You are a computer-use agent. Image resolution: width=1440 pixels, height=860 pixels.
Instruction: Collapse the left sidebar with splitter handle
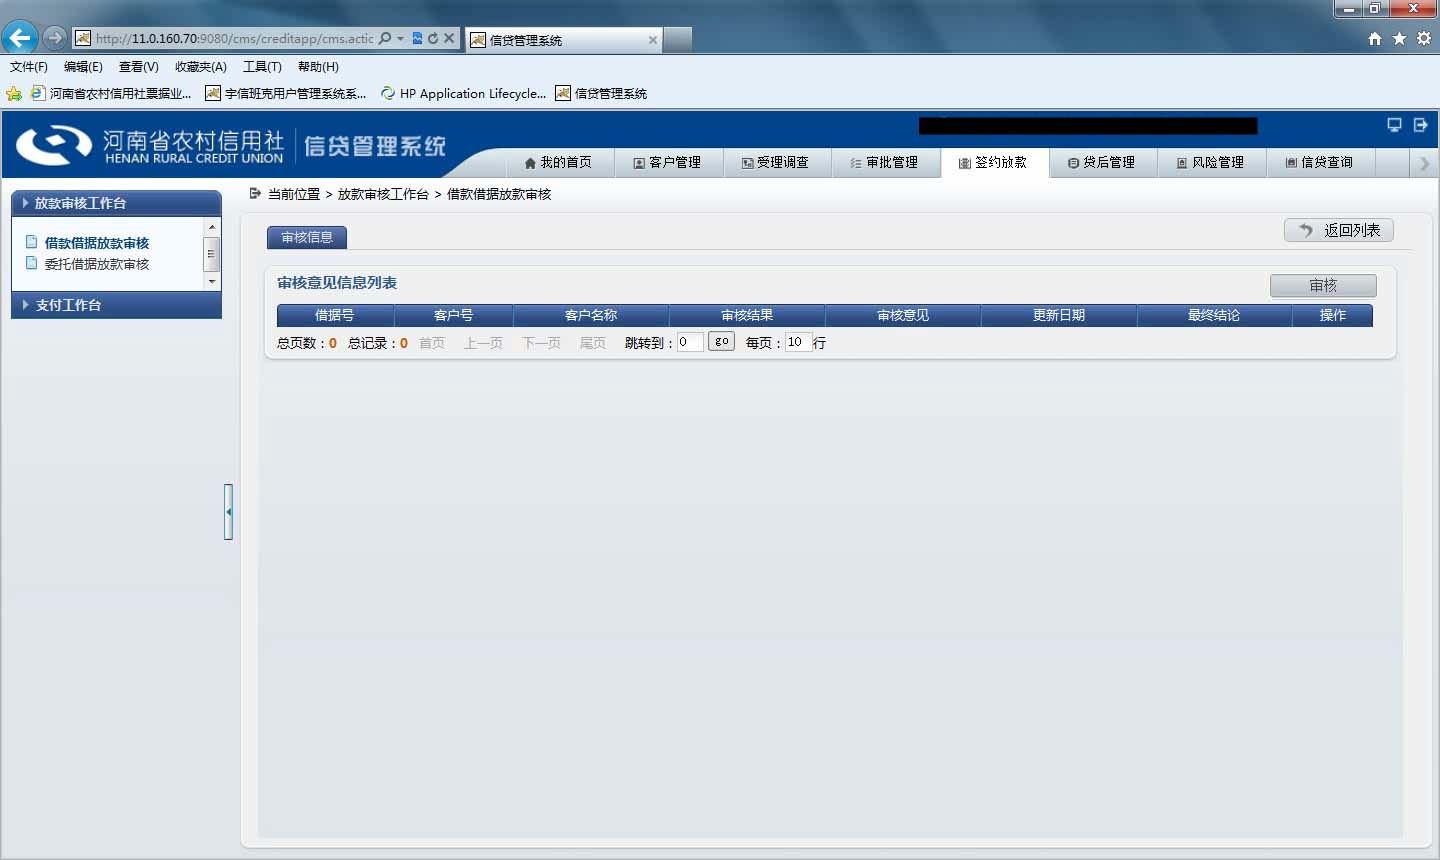point(228,512)
